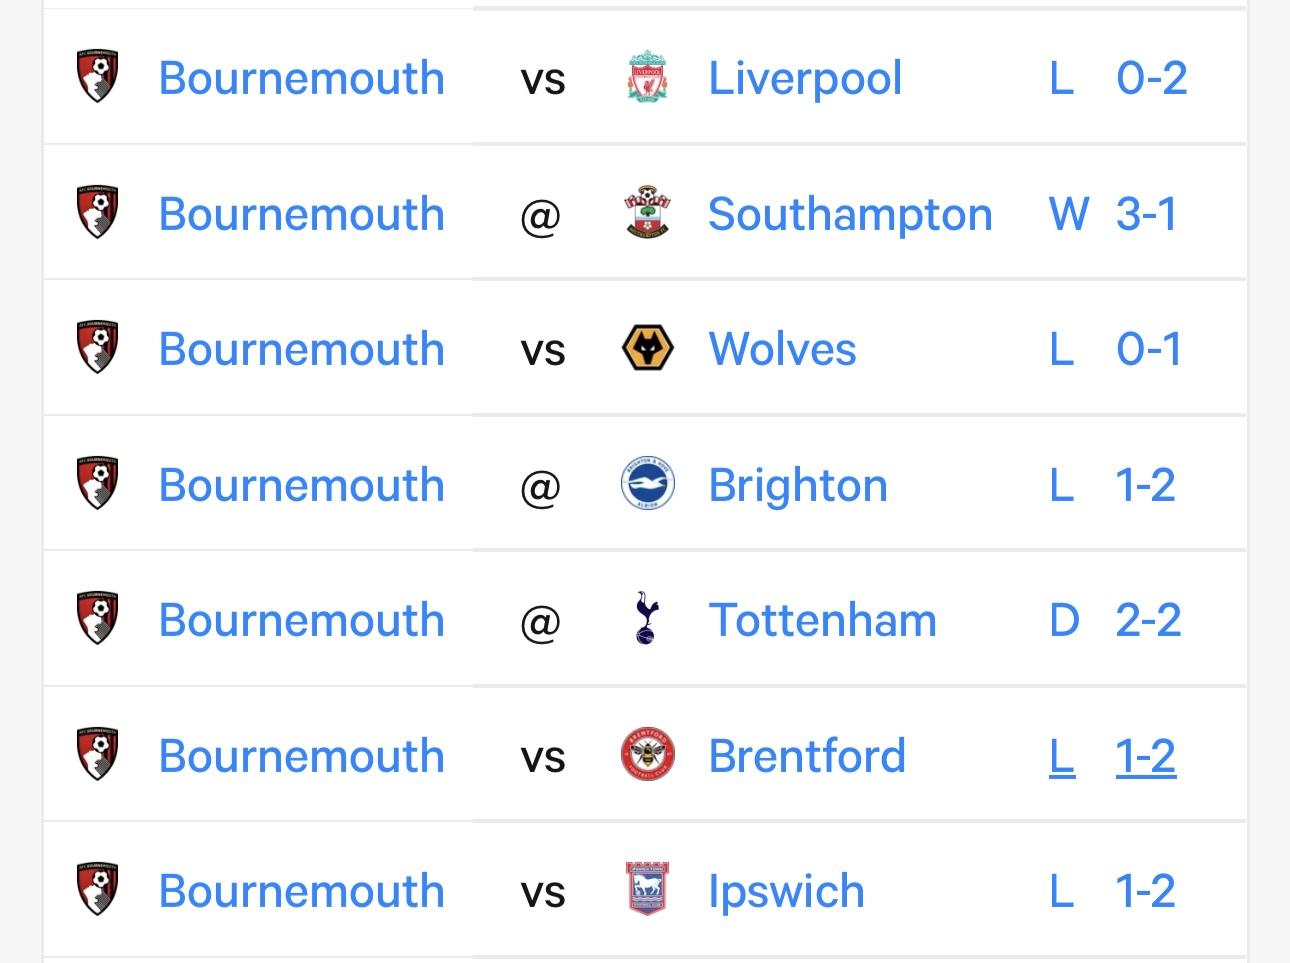
Task: Open the 1-2 loss result against Ipswich
Action: pos(1145,891)
